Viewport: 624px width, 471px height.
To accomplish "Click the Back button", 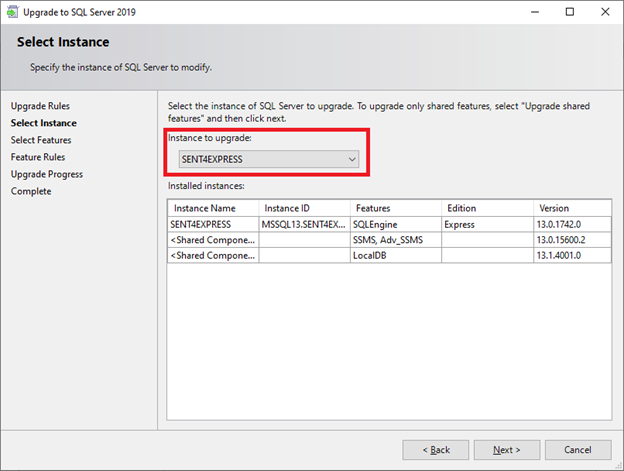I will (436, 450).
